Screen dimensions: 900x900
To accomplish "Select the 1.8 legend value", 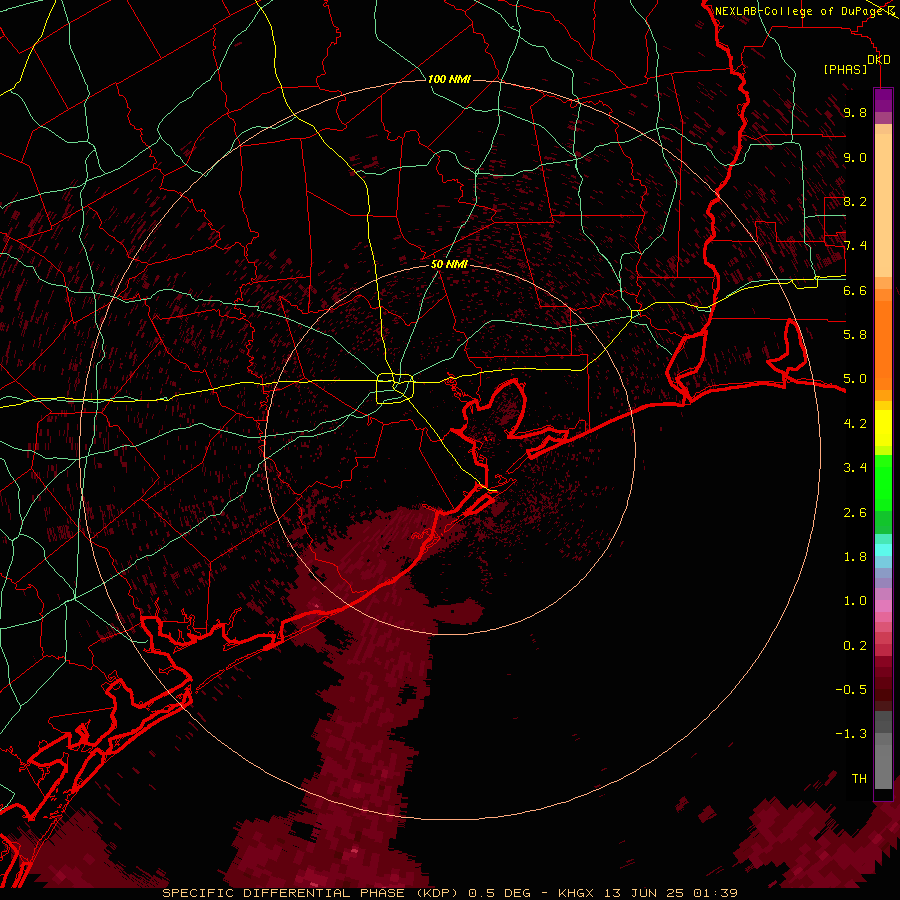I will pos(855,557).
